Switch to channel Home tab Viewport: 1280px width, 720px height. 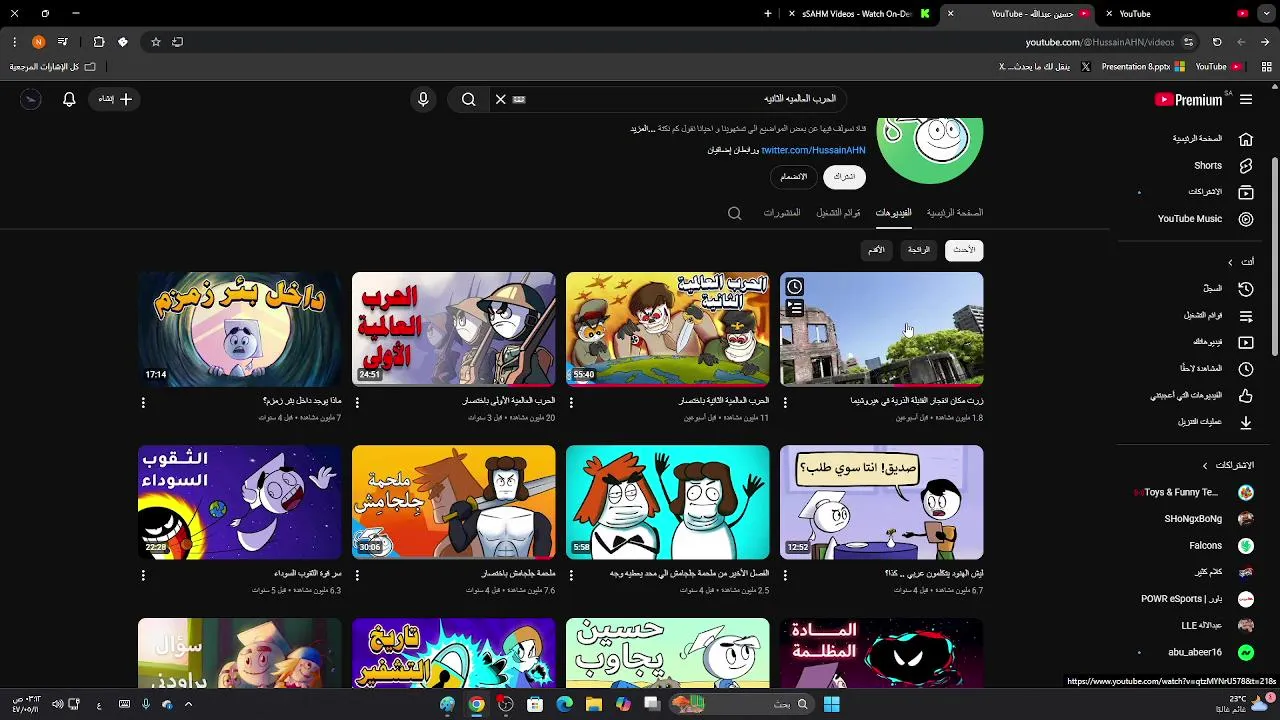click(x=955, y=213)
